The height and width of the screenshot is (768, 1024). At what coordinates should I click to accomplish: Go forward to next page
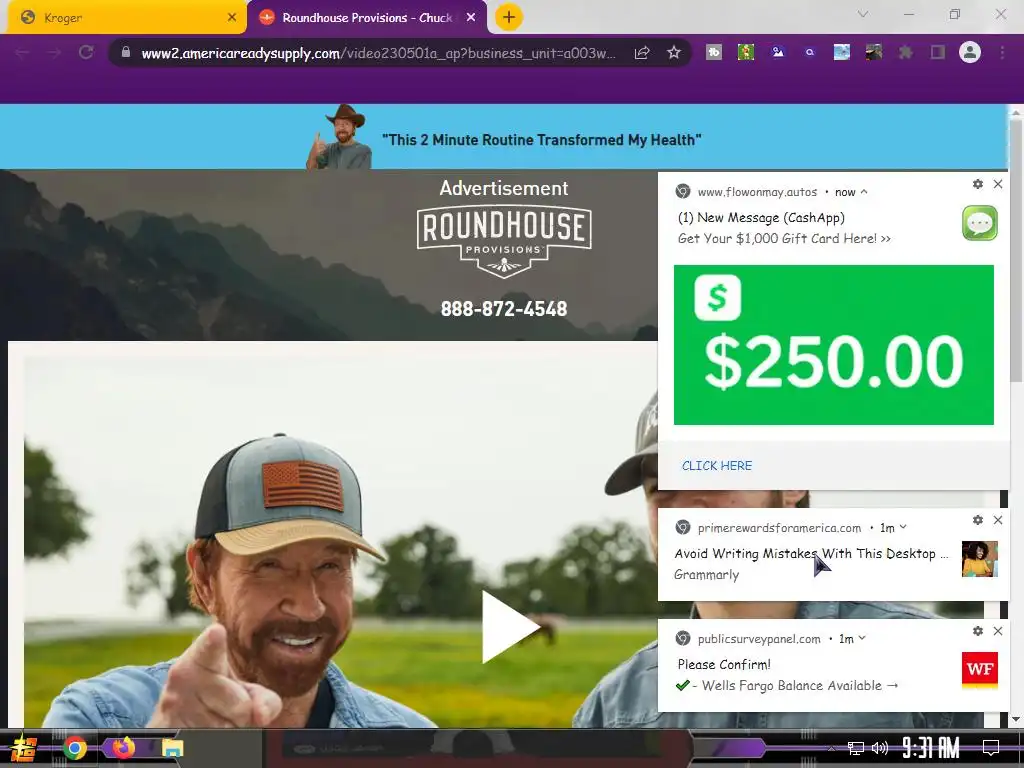54,53
